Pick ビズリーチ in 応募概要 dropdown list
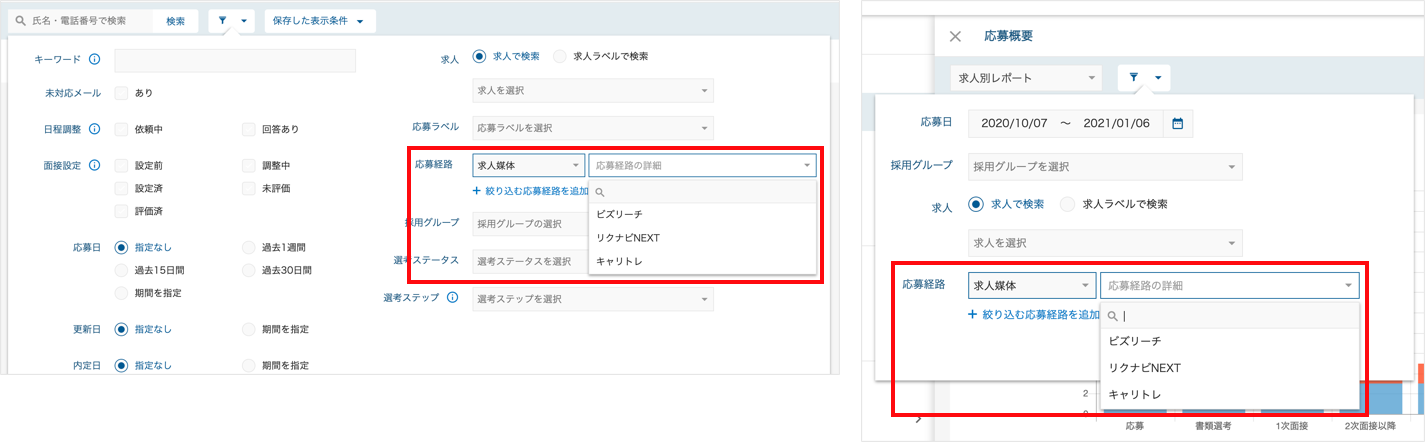 click(x=1230, y=341)
